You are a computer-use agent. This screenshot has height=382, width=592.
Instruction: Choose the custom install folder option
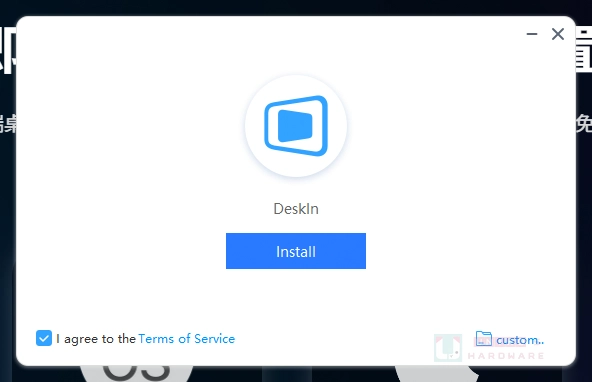point(509,339)
